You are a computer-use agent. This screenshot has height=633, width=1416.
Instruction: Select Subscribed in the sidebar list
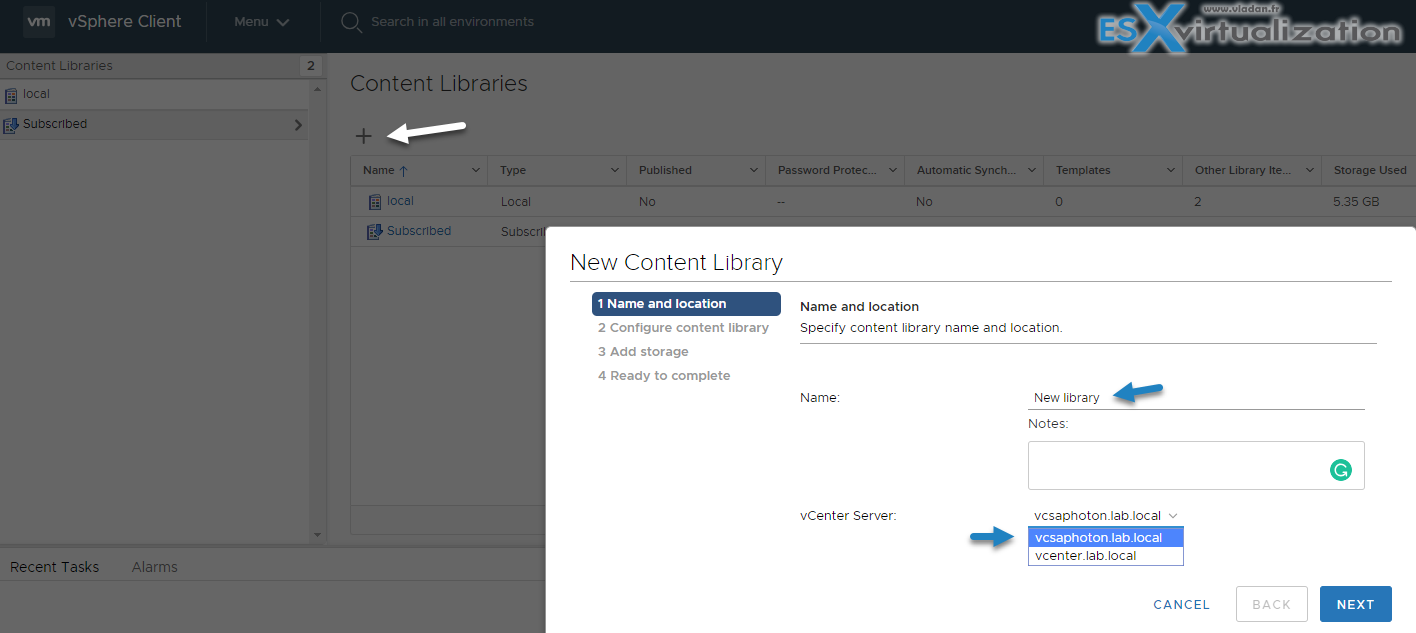[154, 124]
